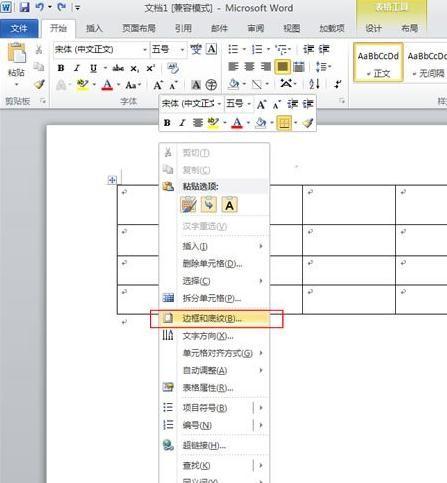Click the ribbon yellow highlight color button
447x483 pixels.
(x=82, y=85)
